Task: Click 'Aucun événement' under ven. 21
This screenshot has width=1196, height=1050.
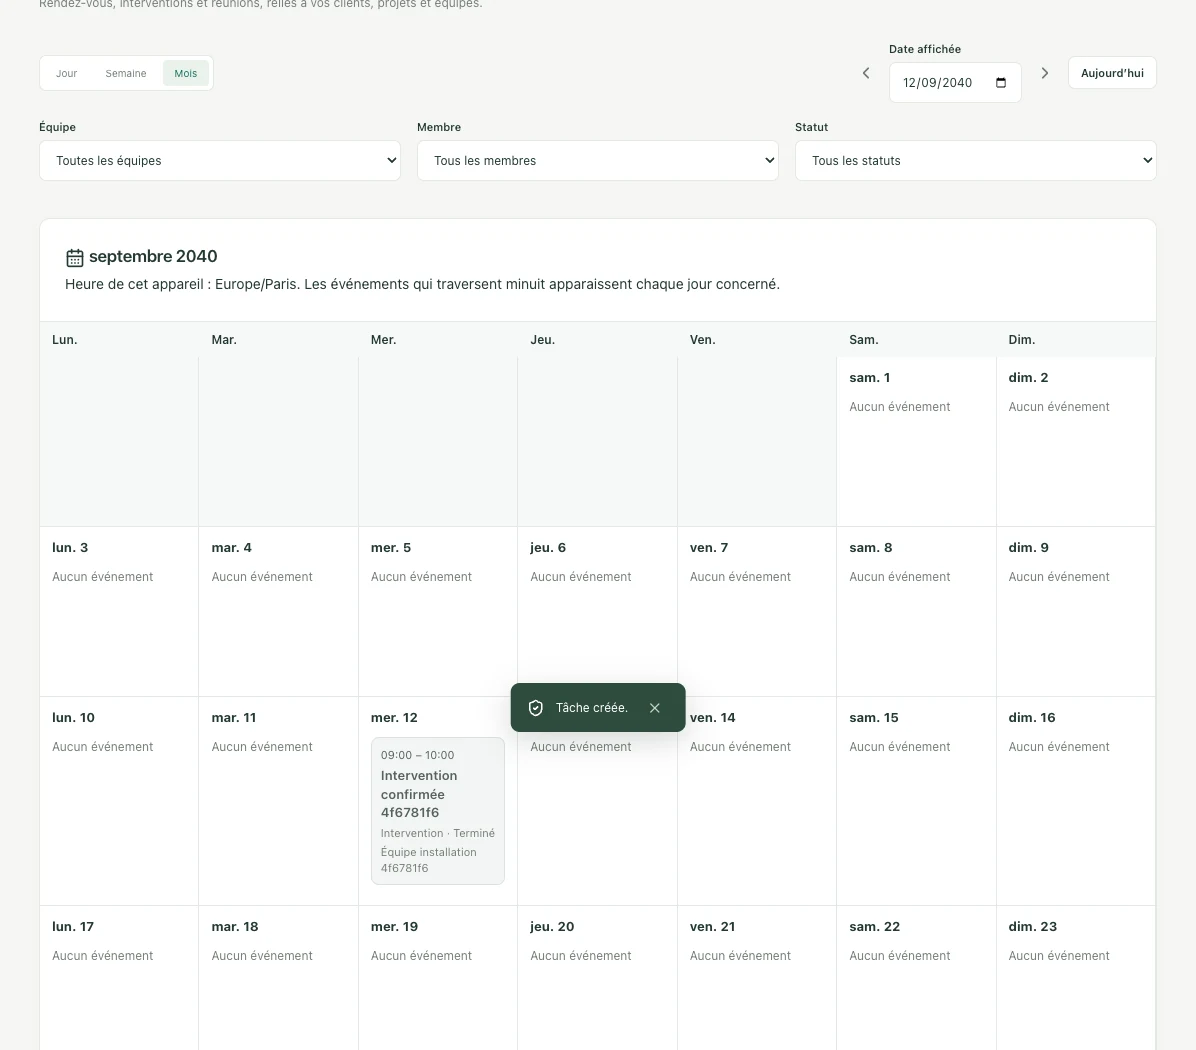Action: 740,955
